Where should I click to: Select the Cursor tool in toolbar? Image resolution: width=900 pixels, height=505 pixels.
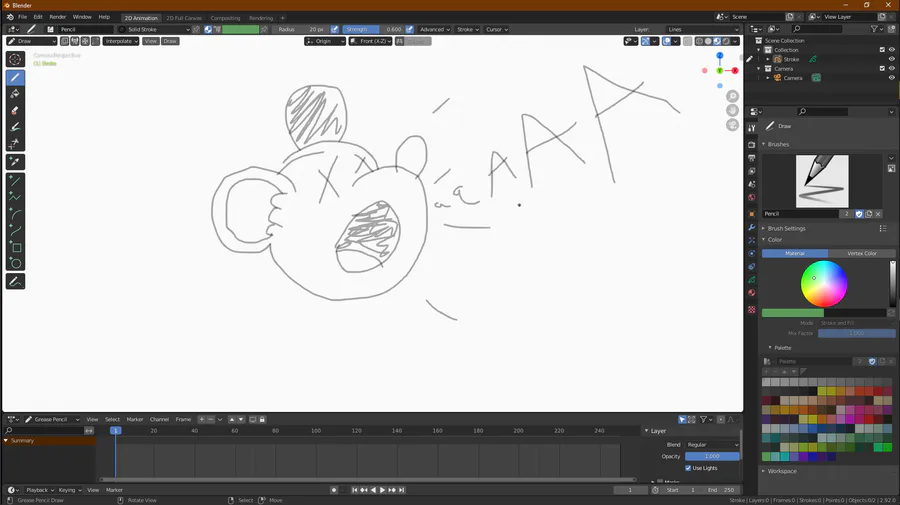pos(15,59)
